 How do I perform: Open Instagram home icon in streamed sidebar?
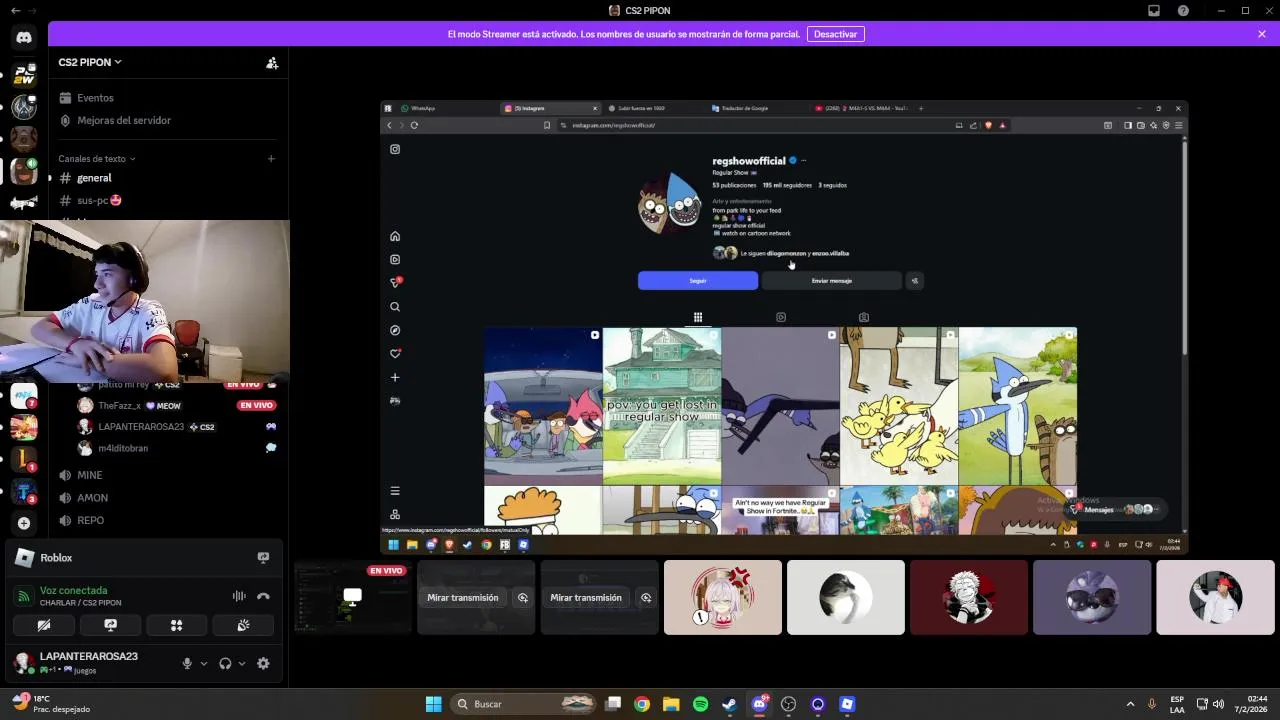click(x=395, y=236)
